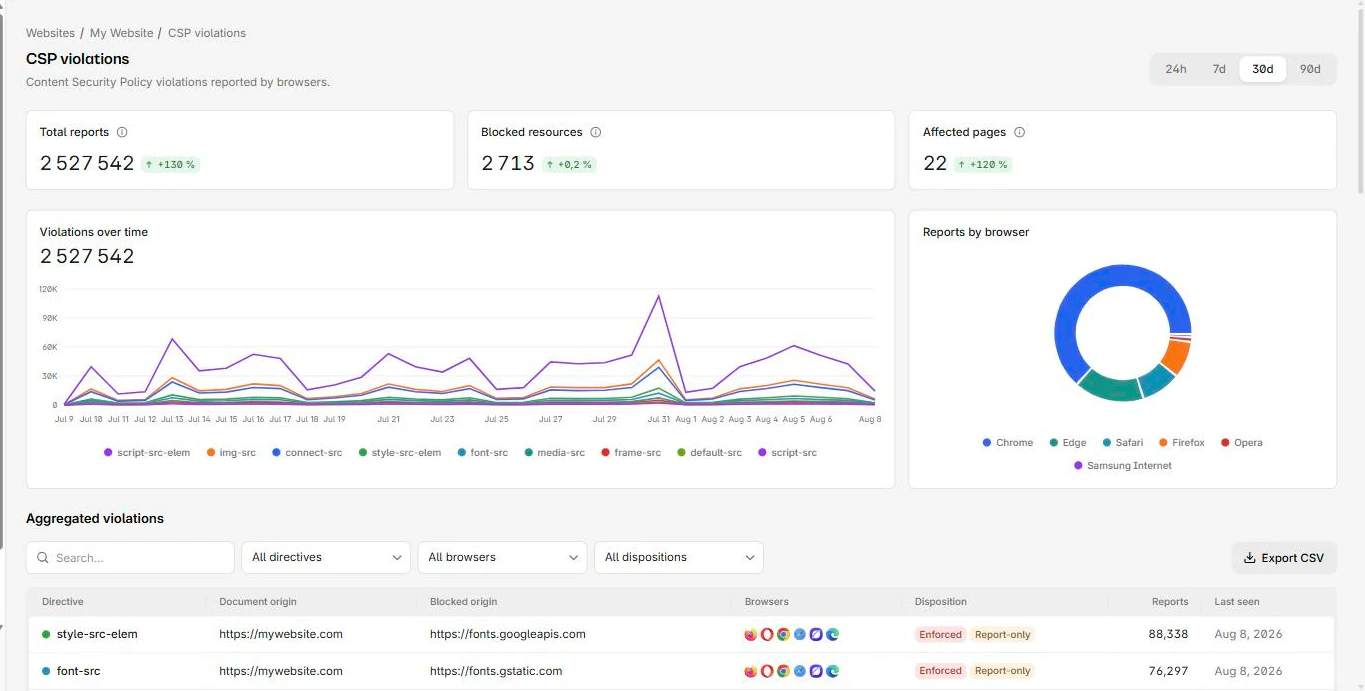Click the Firefox icon in the style-src-elem row
Image resolution: width=1365 pixels, height=691 pixels.
751,634
